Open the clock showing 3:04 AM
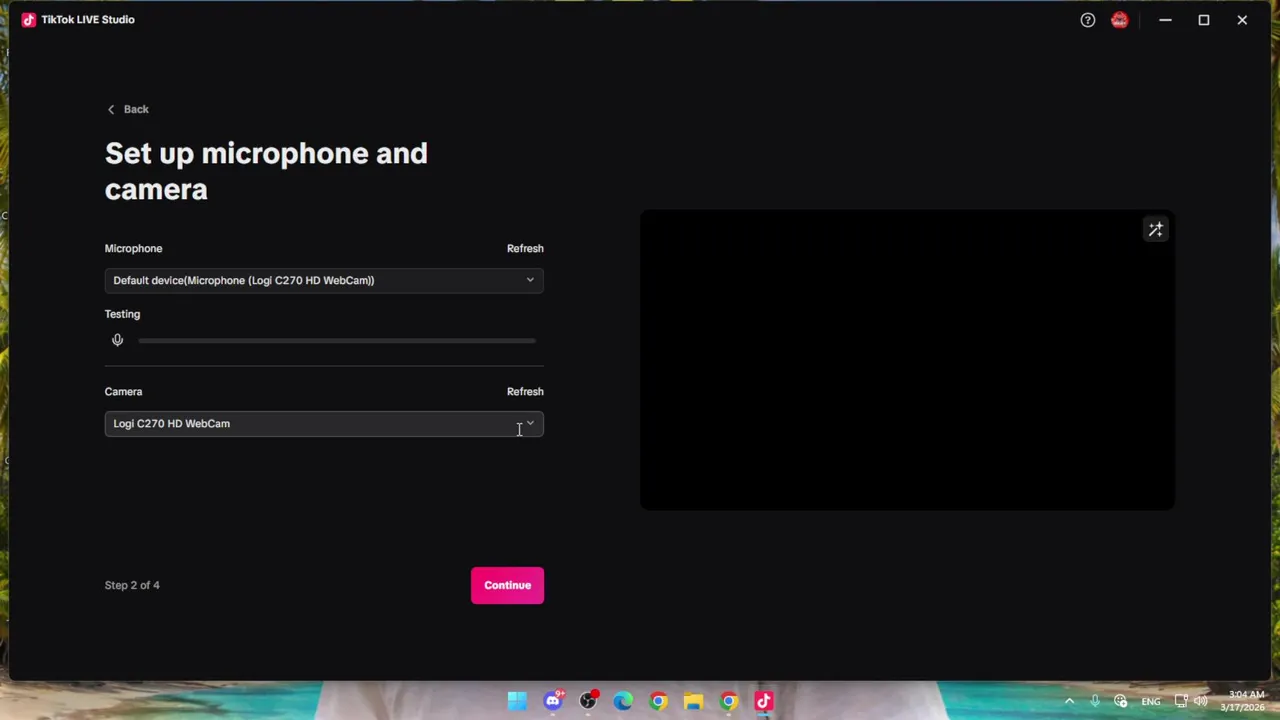The width and height of the screenshot is (1280, 720). coord(1243,701)
